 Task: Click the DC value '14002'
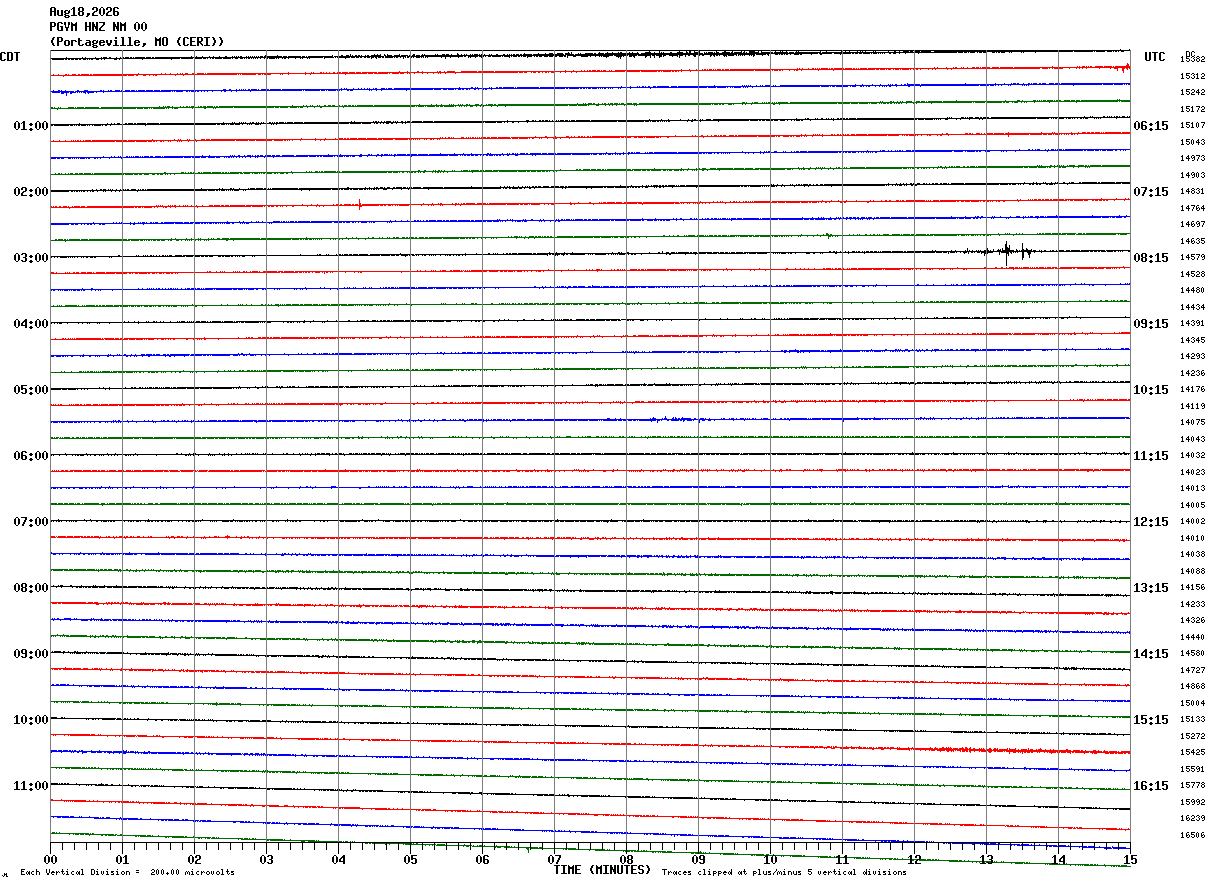pyautogui.click(x=1192, y=522)
